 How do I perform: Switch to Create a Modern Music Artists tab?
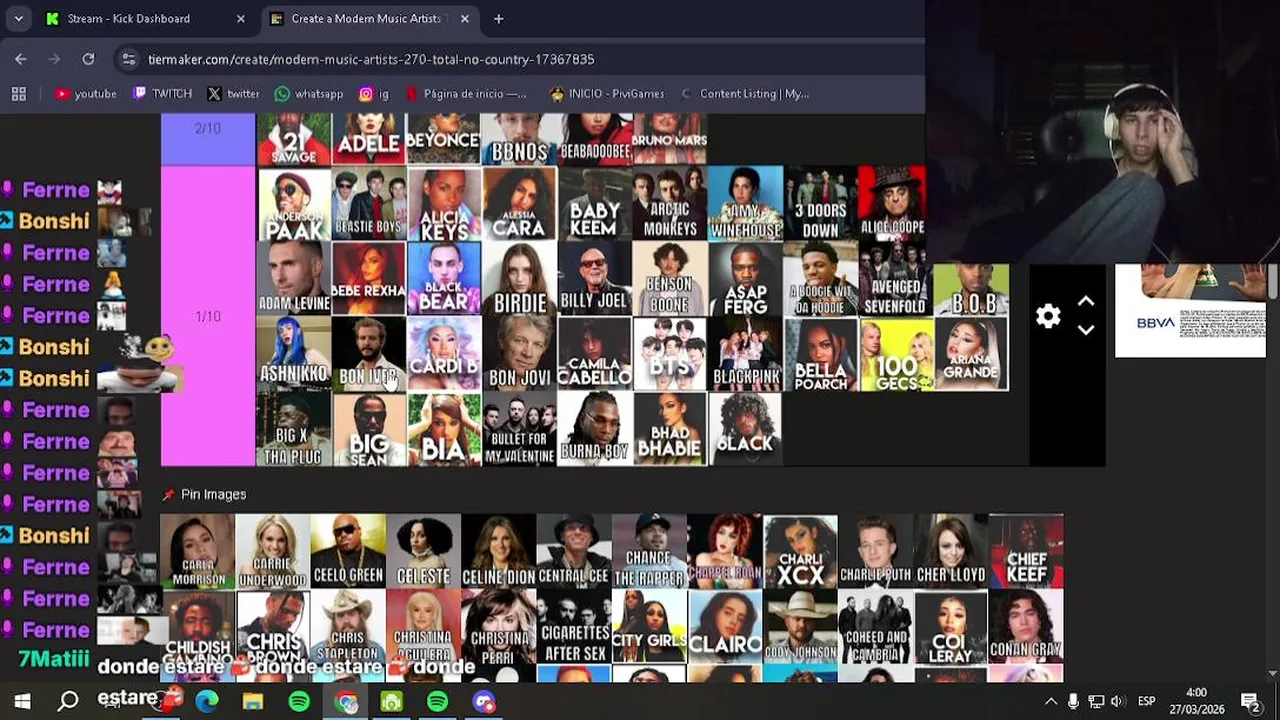[366, 19]
